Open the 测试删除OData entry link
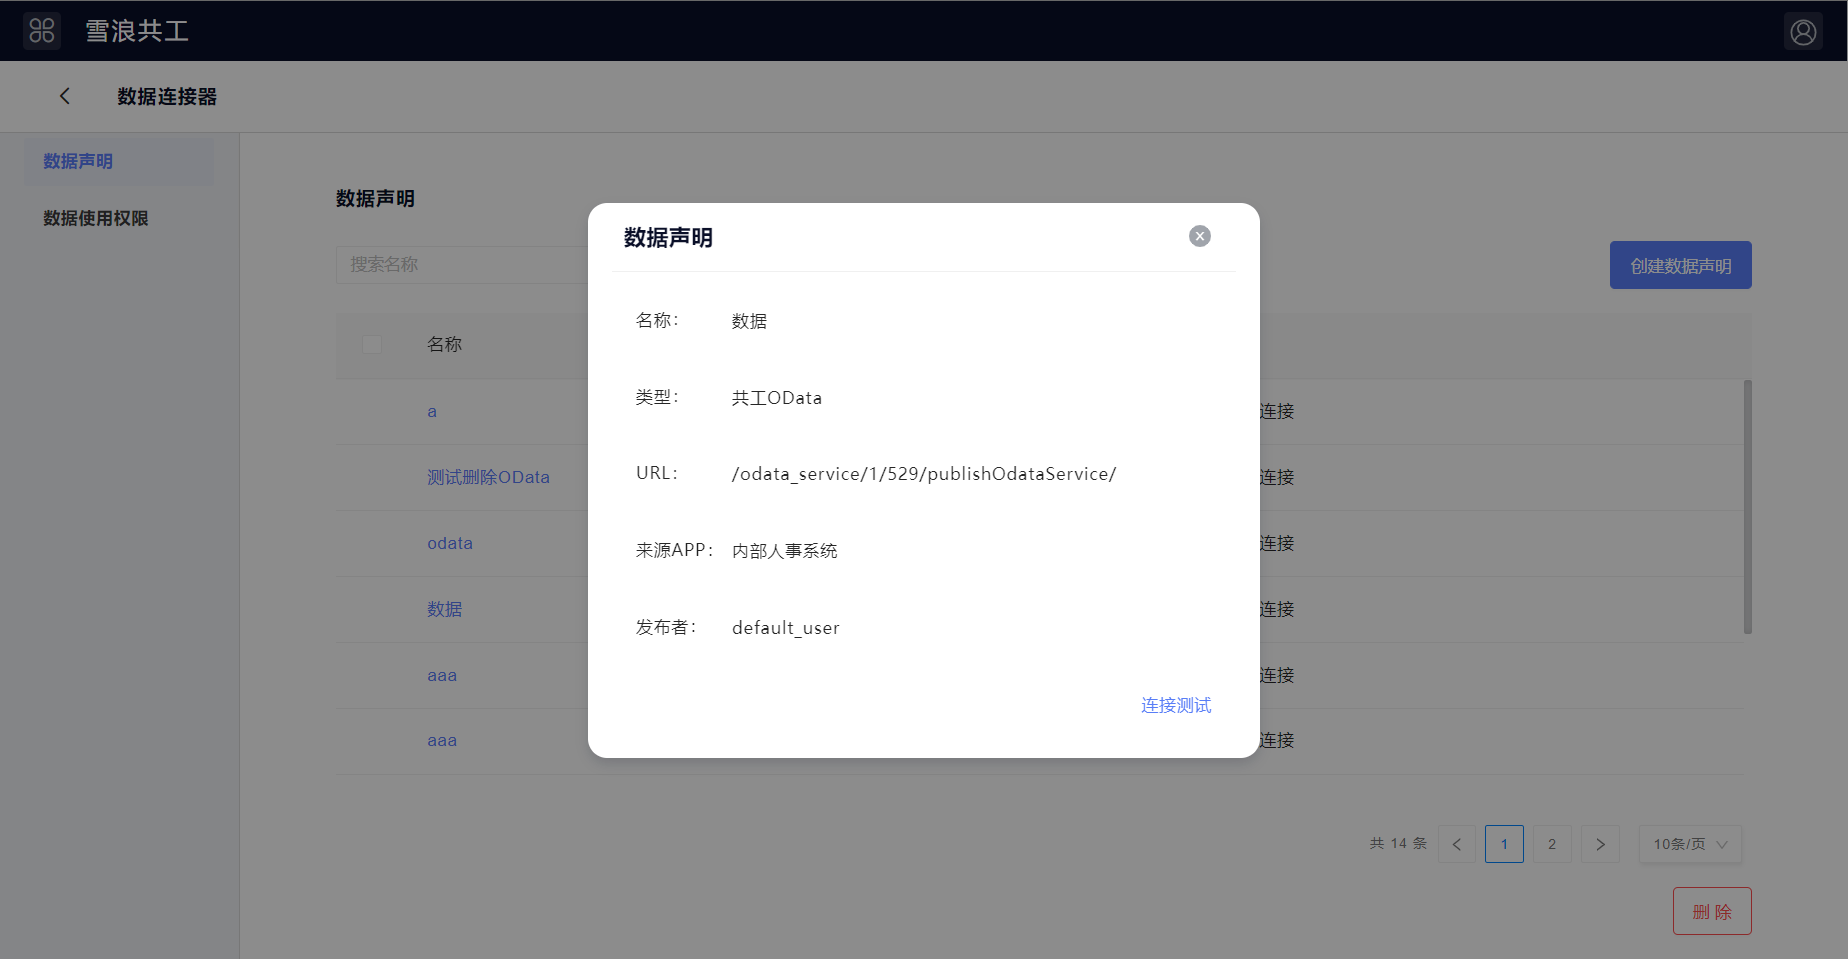The image size is (1848, 959). (488, 477)
